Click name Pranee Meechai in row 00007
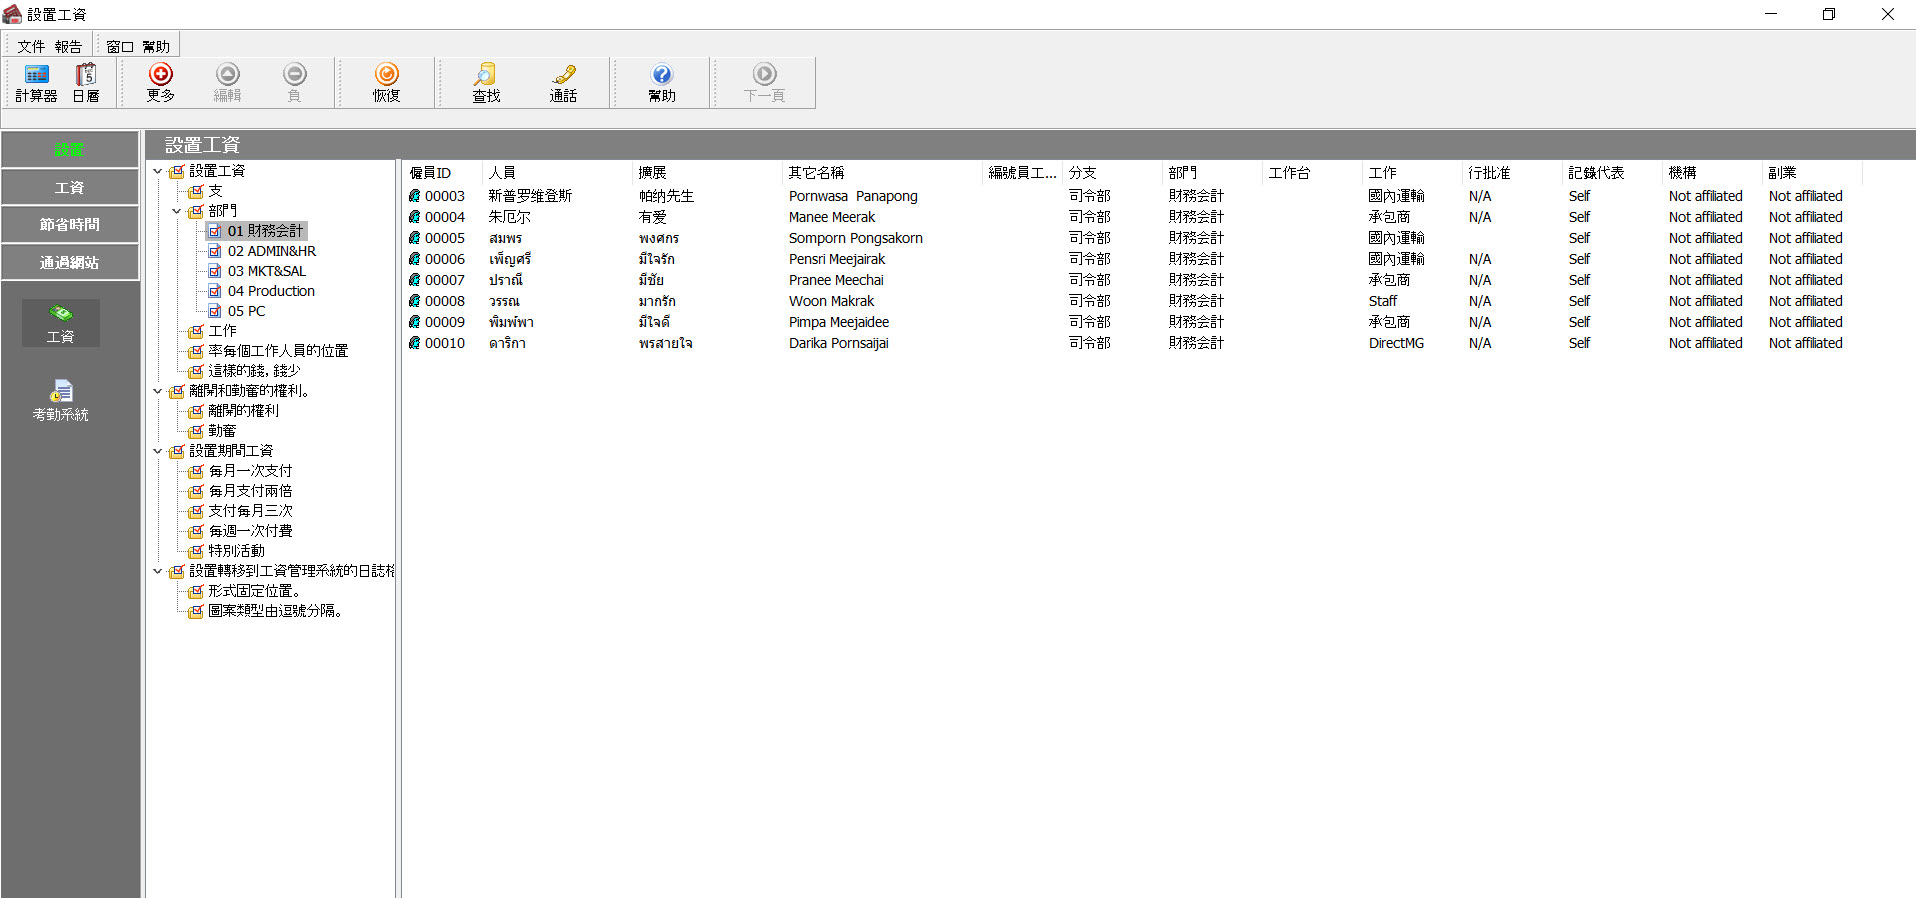The width and height of the screenshot is (1916, 898). pos(836,280)
